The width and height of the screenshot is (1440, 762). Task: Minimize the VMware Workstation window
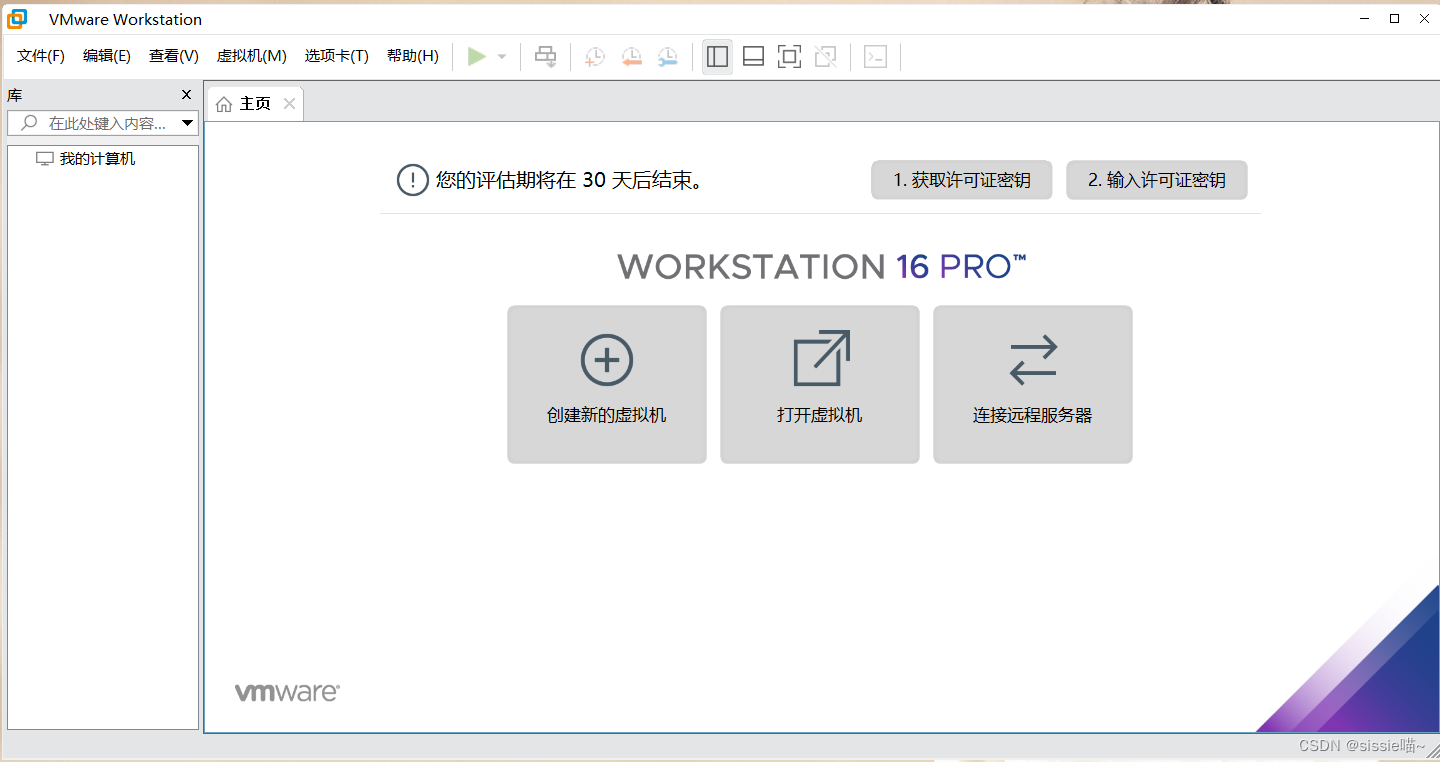[x=1365, y=18]
